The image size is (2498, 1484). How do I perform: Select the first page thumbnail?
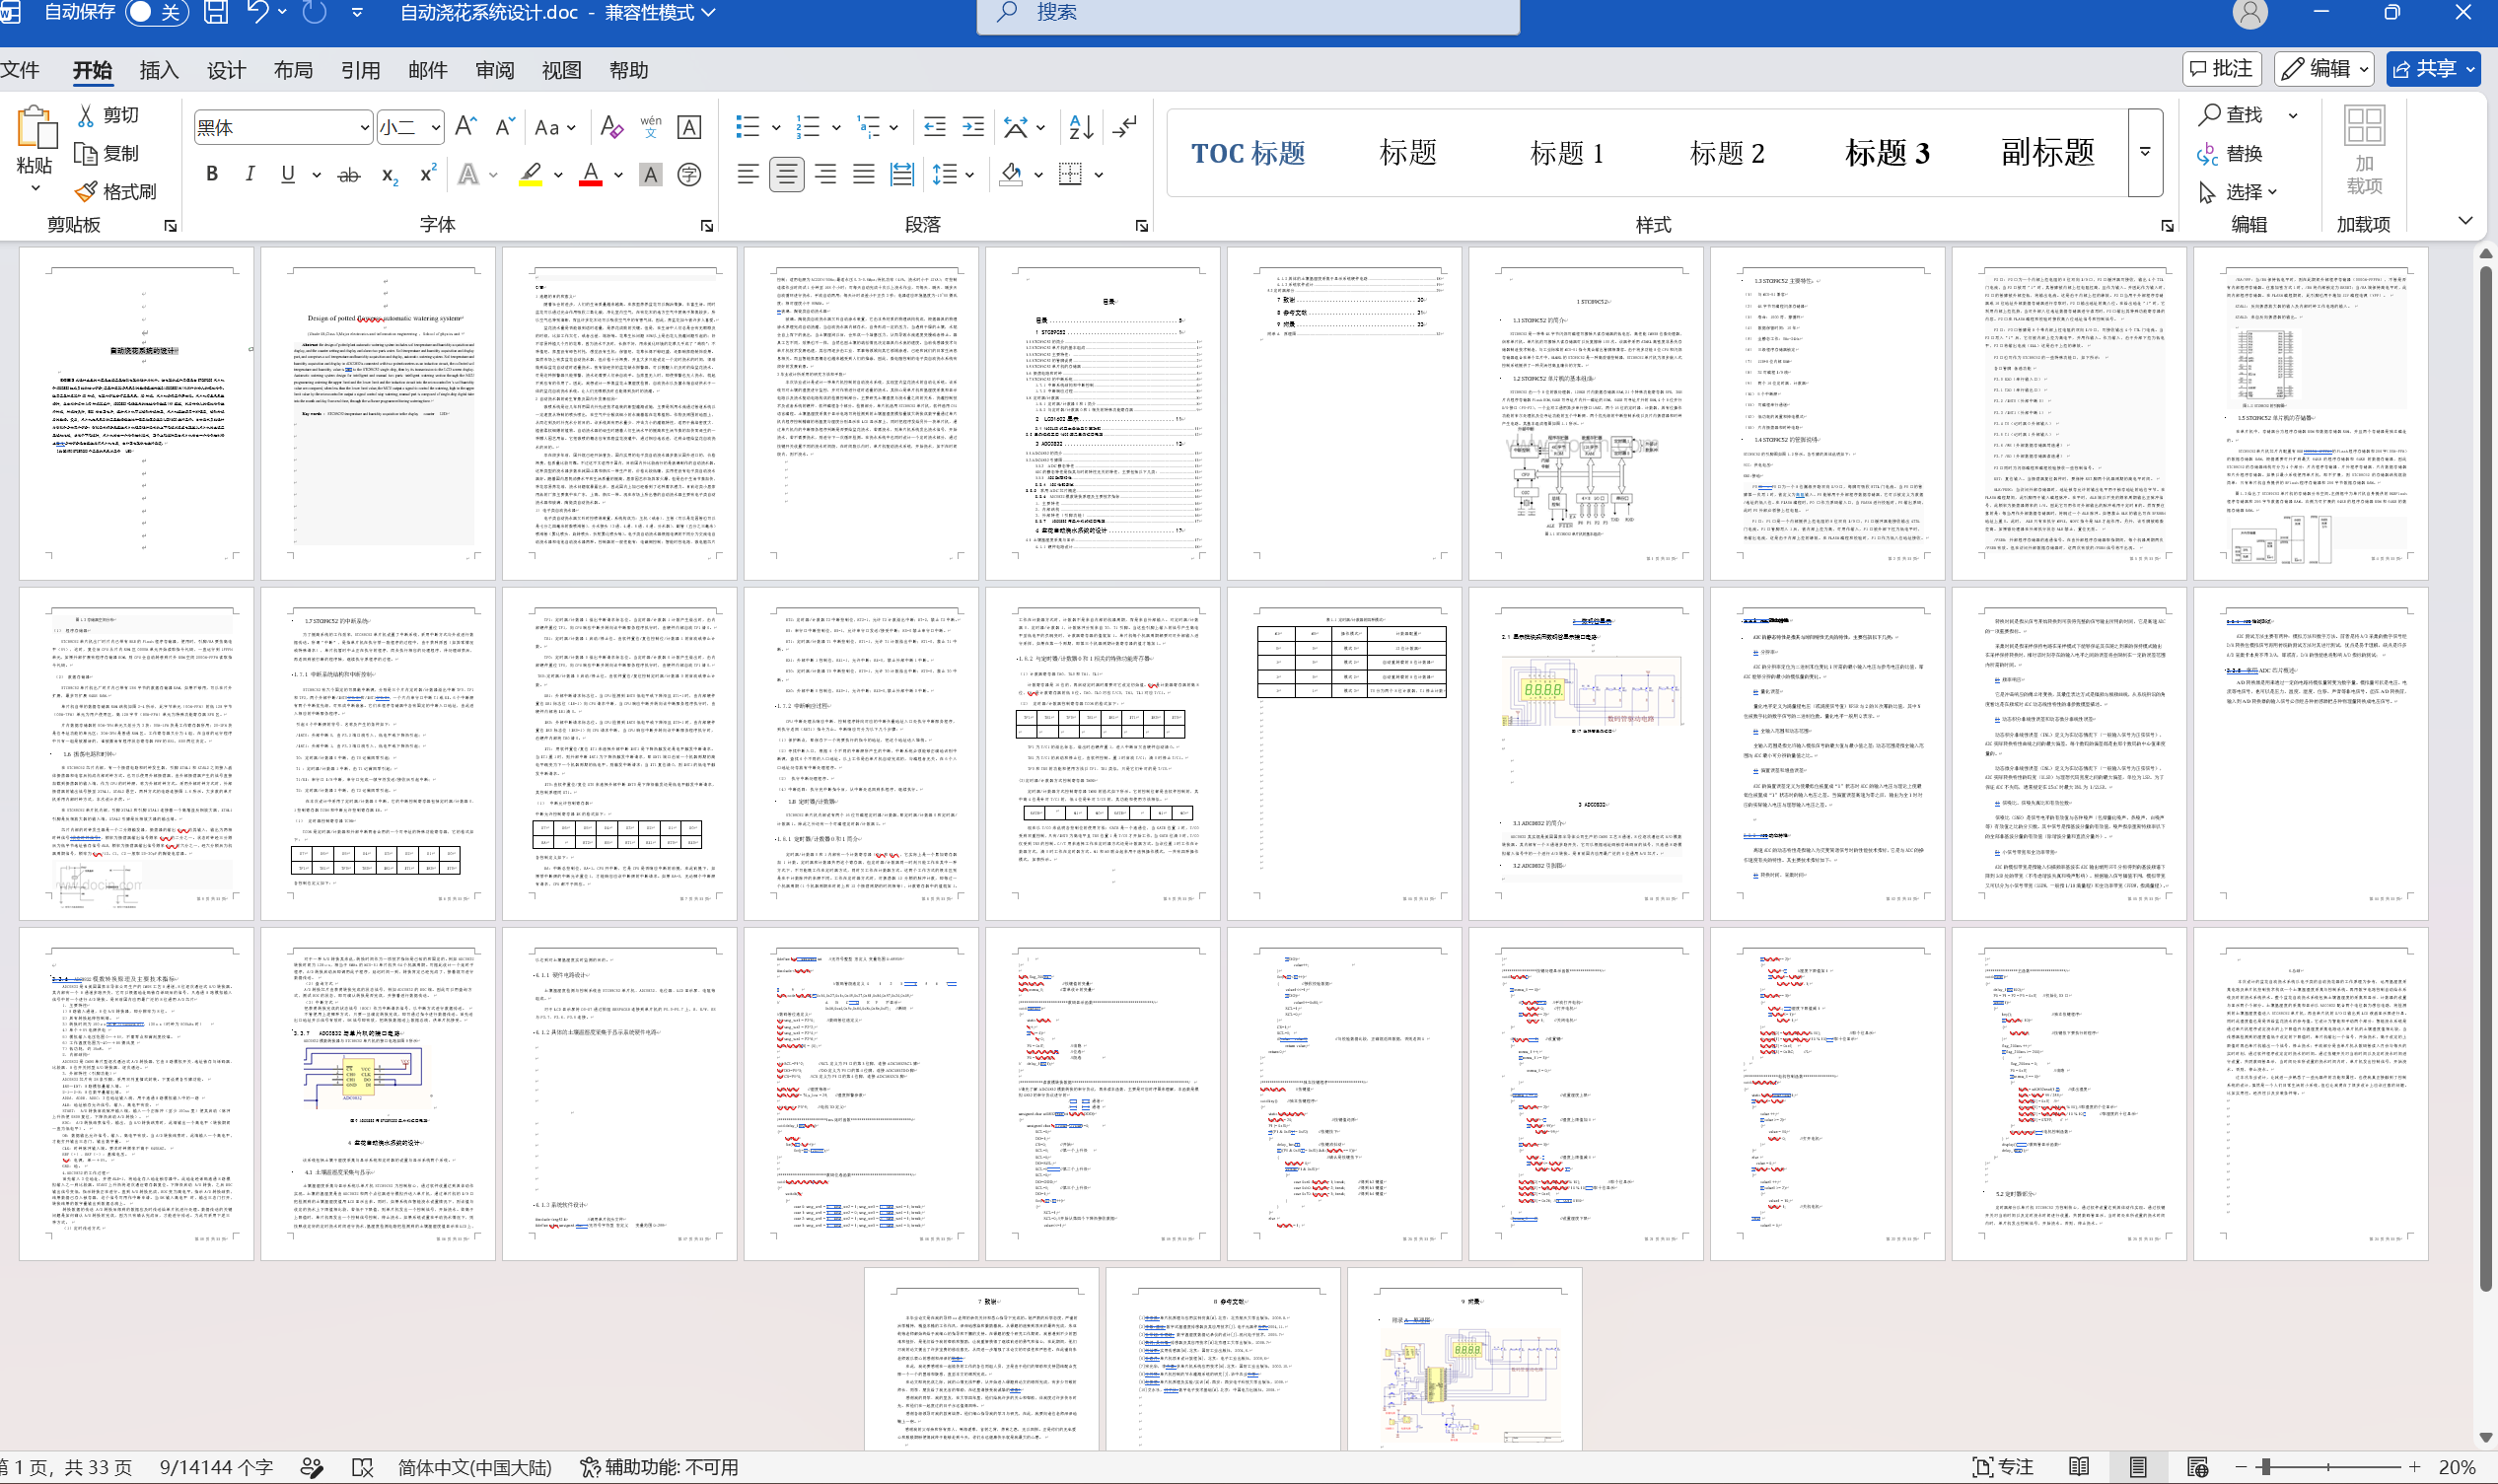(136, 413)
